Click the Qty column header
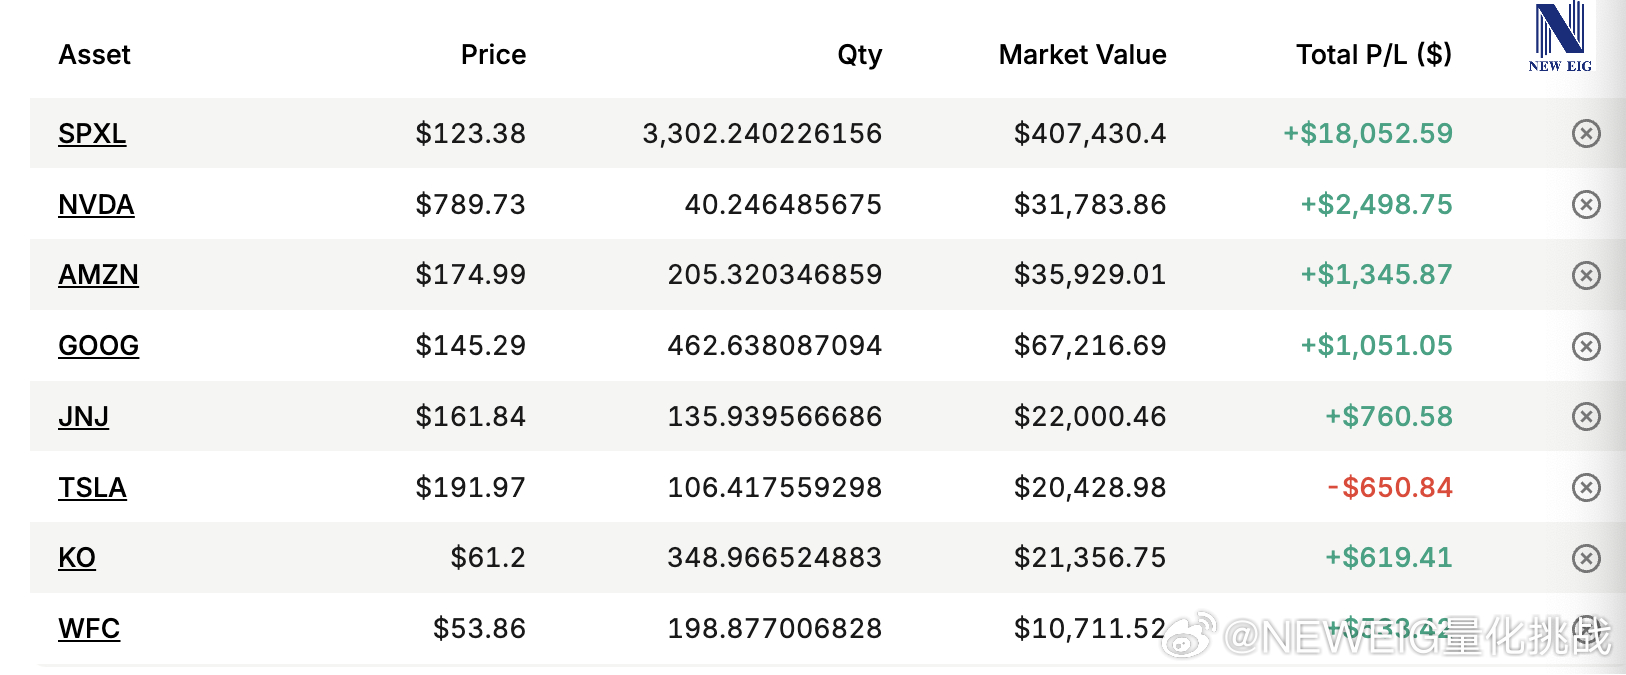The image size is (1626, 675). (859, 54)
